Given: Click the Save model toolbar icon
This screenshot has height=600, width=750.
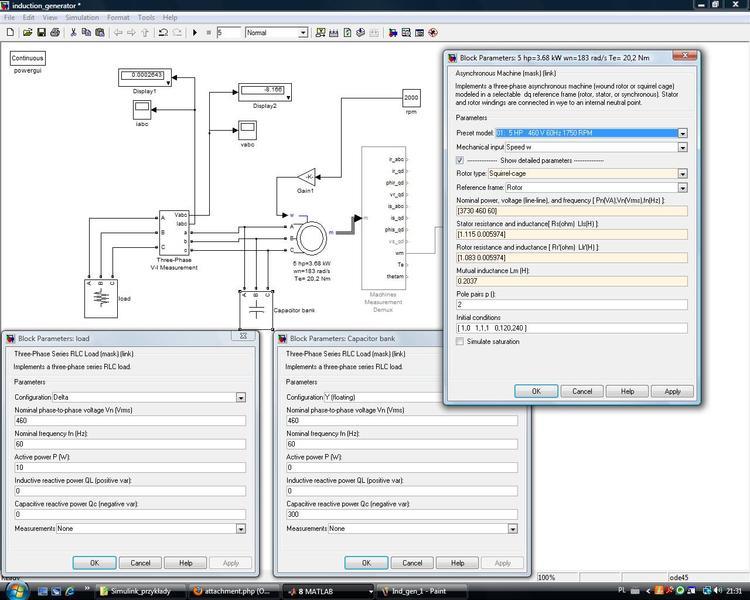Looking at the screenshot, I should pyautogui.click(x=41, y=33).
